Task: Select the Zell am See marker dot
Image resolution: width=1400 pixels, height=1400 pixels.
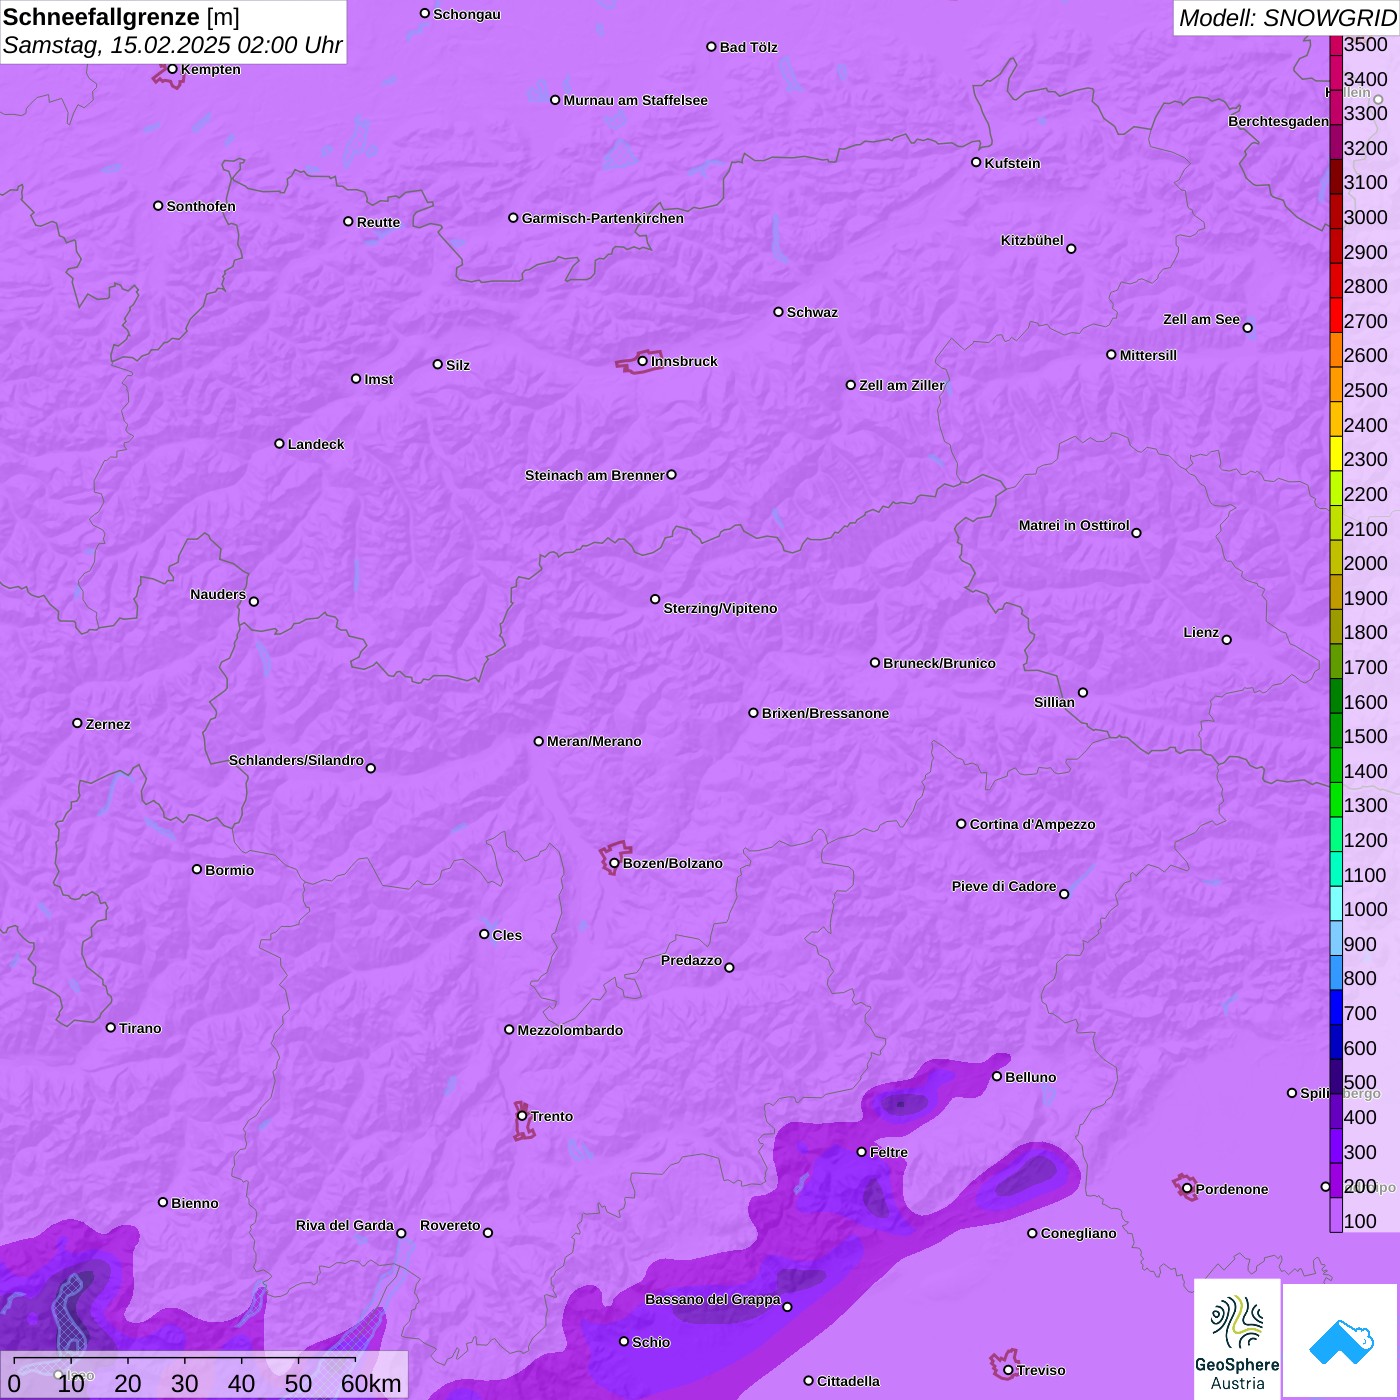Action: point(1247,328)
